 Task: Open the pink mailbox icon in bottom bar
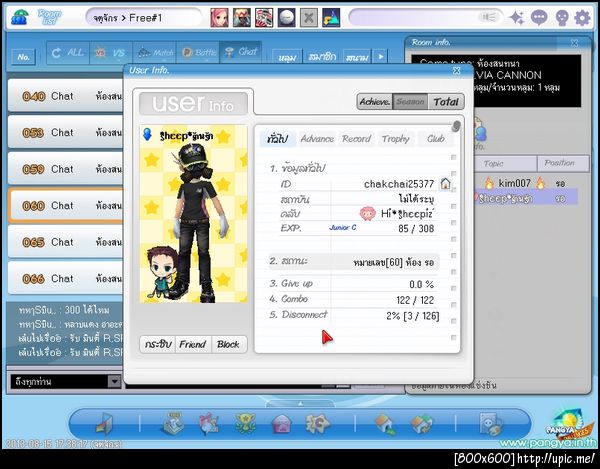click(282, 425)
